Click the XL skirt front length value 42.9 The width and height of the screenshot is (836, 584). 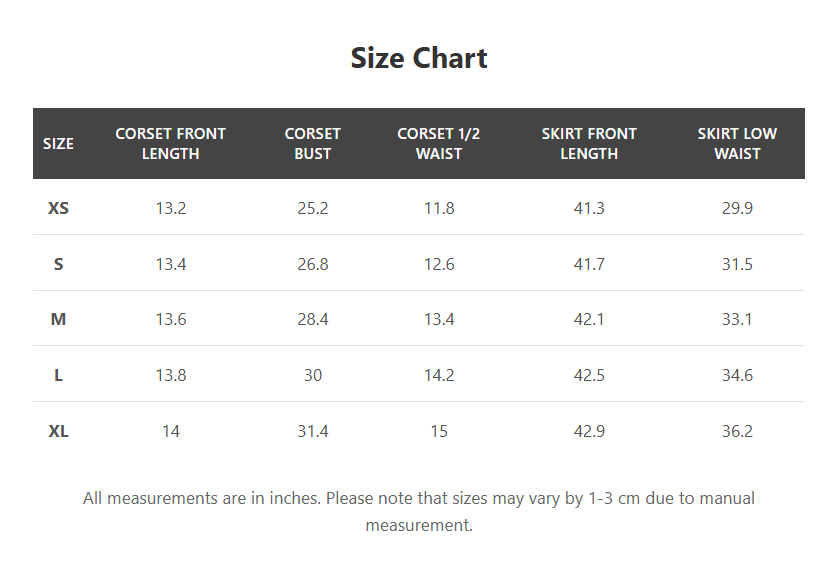pyautogui.click(x=589, y=431)
